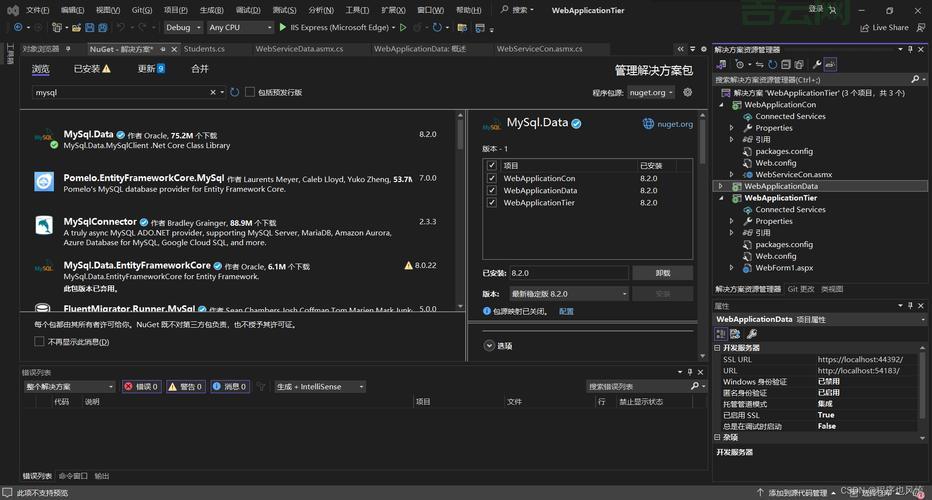Uncheck WebApplicationData project checkbox

[x=491, y=190]
